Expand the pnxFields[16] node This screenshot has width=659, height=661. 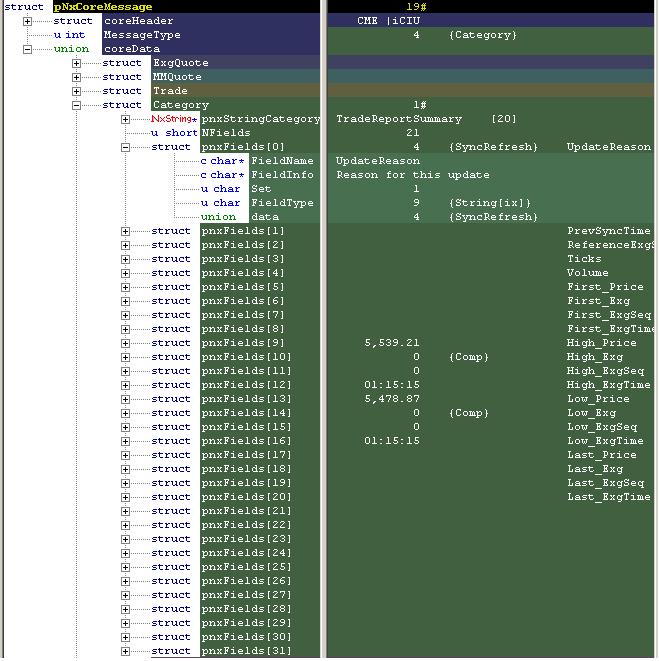125,441
